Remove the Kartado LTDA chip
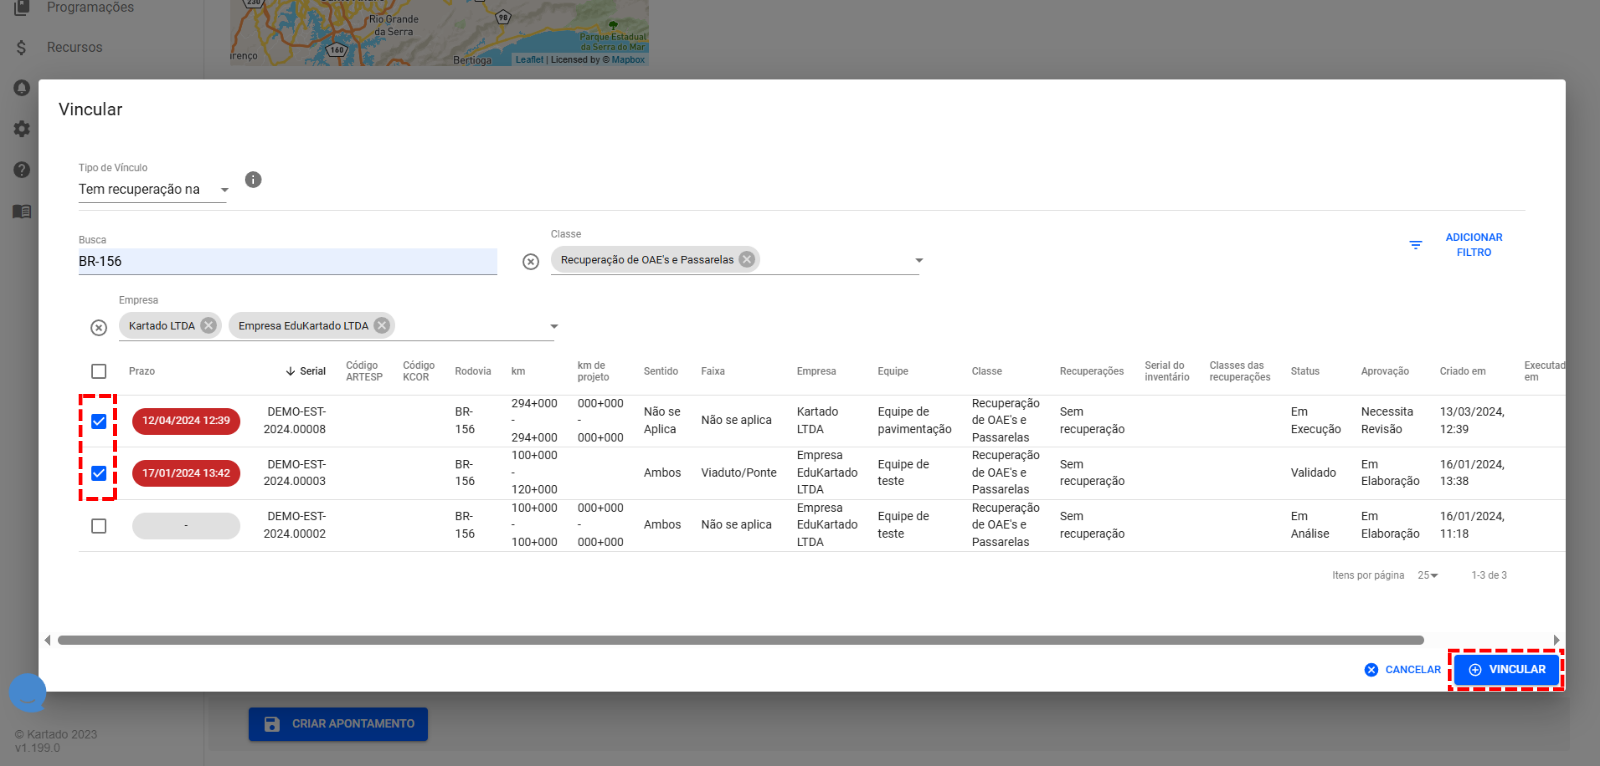The width and height of the screenshot is (1600, 766). [x=208, y=326]
